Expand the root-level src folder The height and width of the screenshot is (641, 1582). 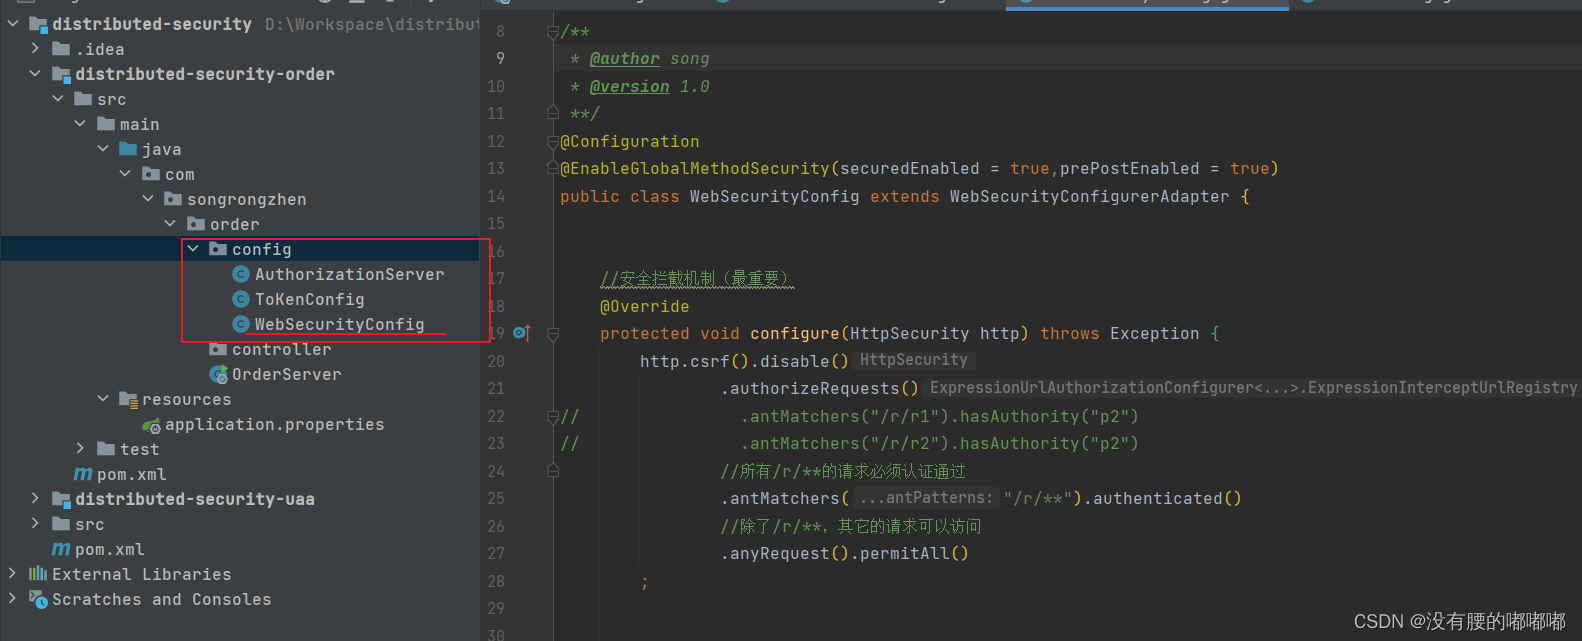click(36, 523)
